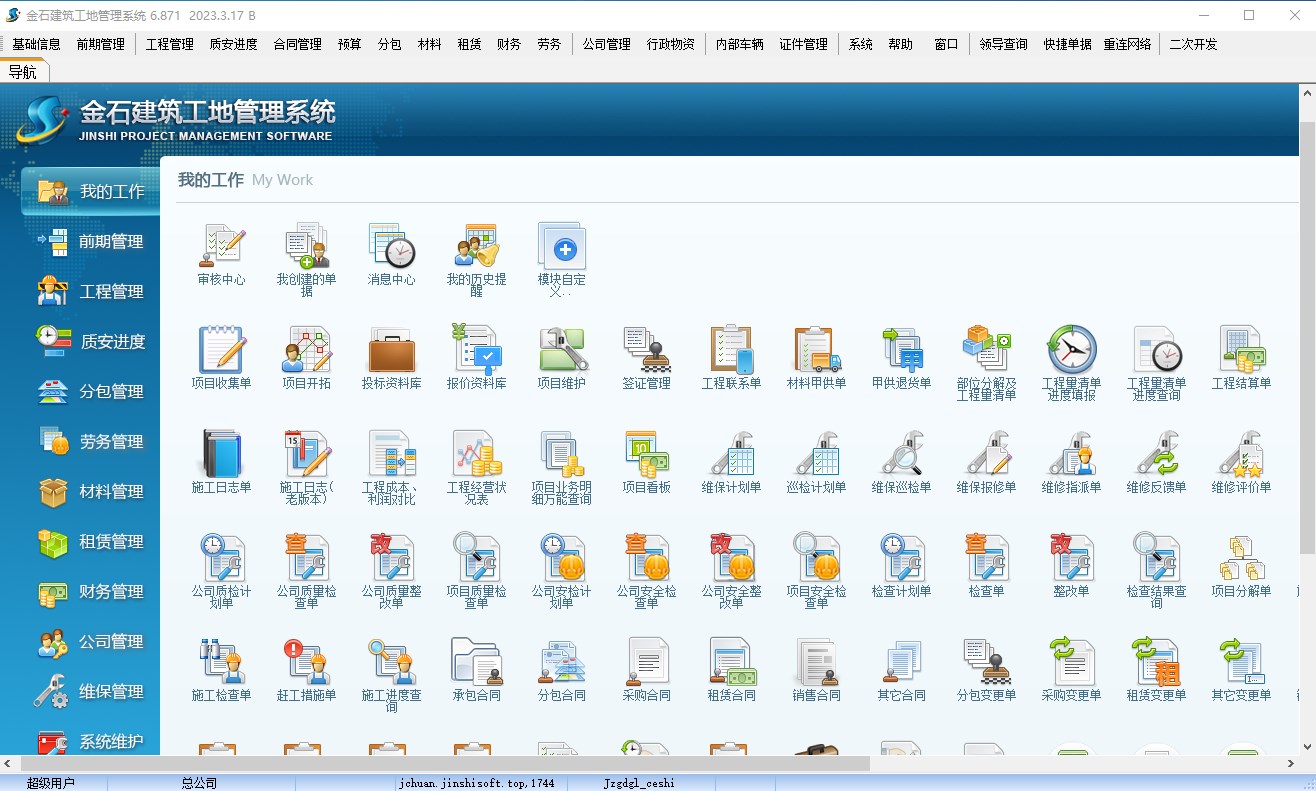Open the 项目安全检查单 icon

816,558
